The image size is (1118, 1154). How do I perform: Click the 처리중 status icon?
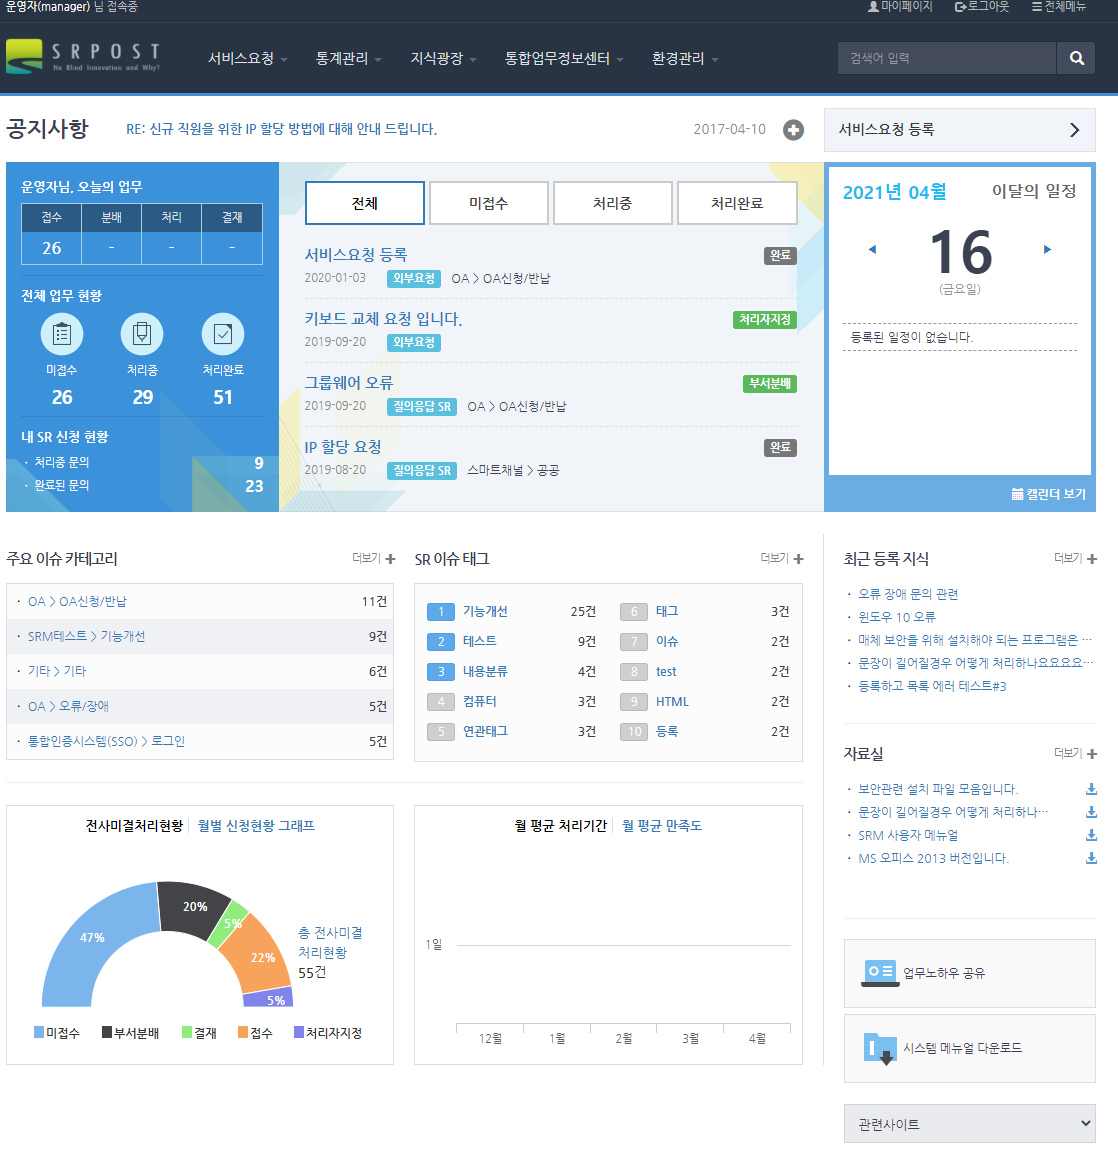142,334
